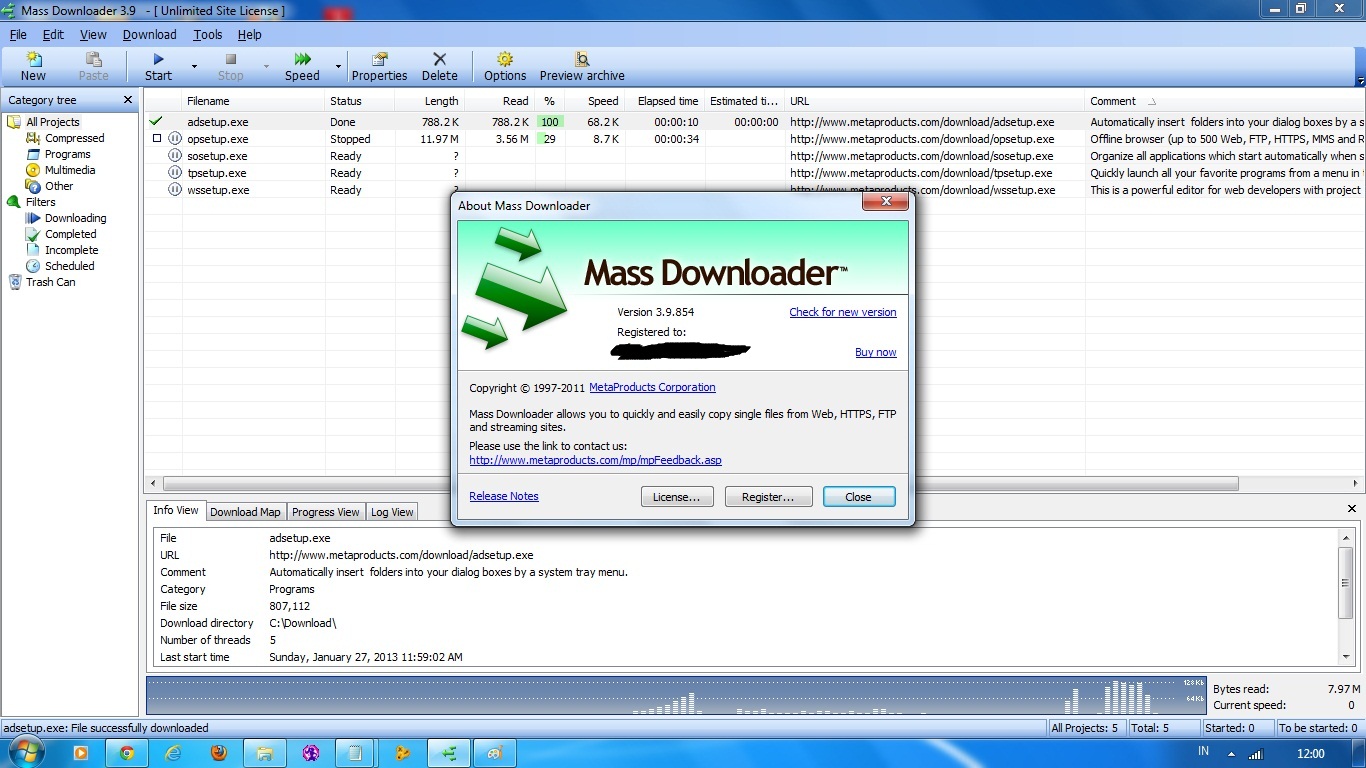Click the horizontal scrollbar under the download list
Viewport: 1366px width, 768px height.
click(x=300, y=482)
